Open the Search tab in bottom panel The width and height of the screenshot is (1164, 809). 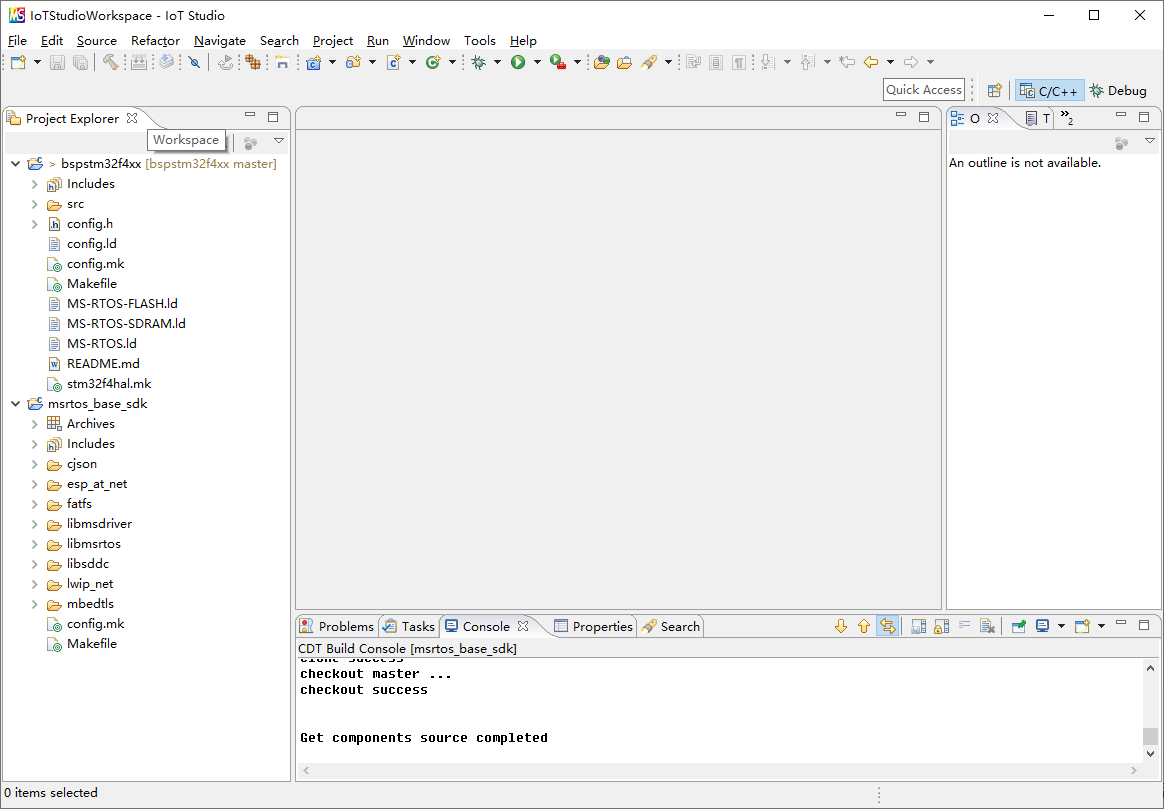tap(671, 626)
